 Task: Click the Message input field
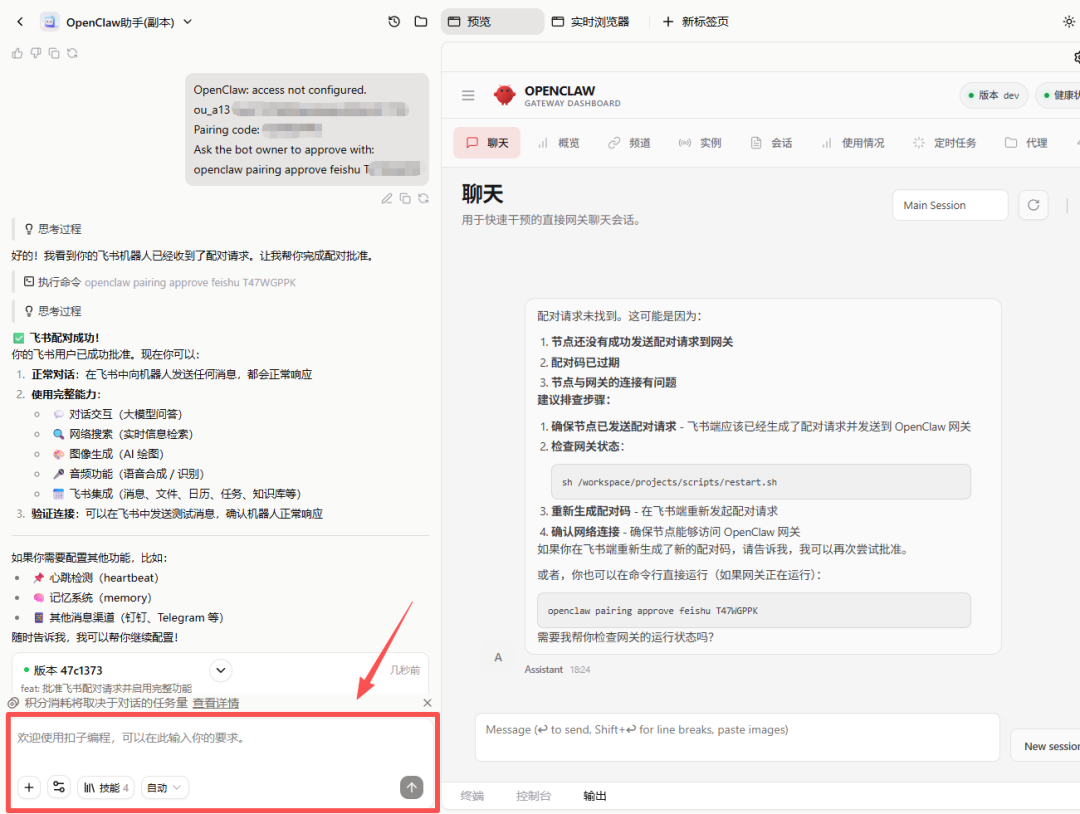[738, 737]
